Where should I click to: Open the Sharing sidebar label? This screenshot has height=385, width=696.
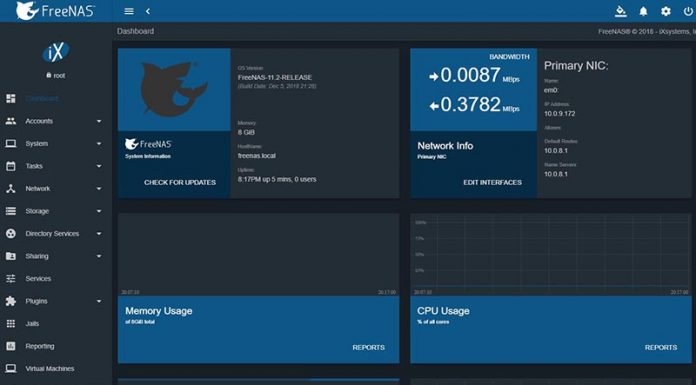coord(37,256)
